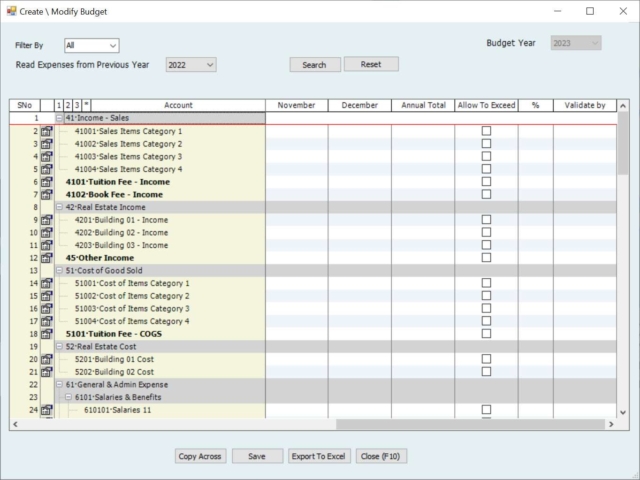Image resolution: width=640 pixels, height=480 pixels.
Task: Open the row icon for 4102 Book Fee - Income
Action: coord(47,195)
